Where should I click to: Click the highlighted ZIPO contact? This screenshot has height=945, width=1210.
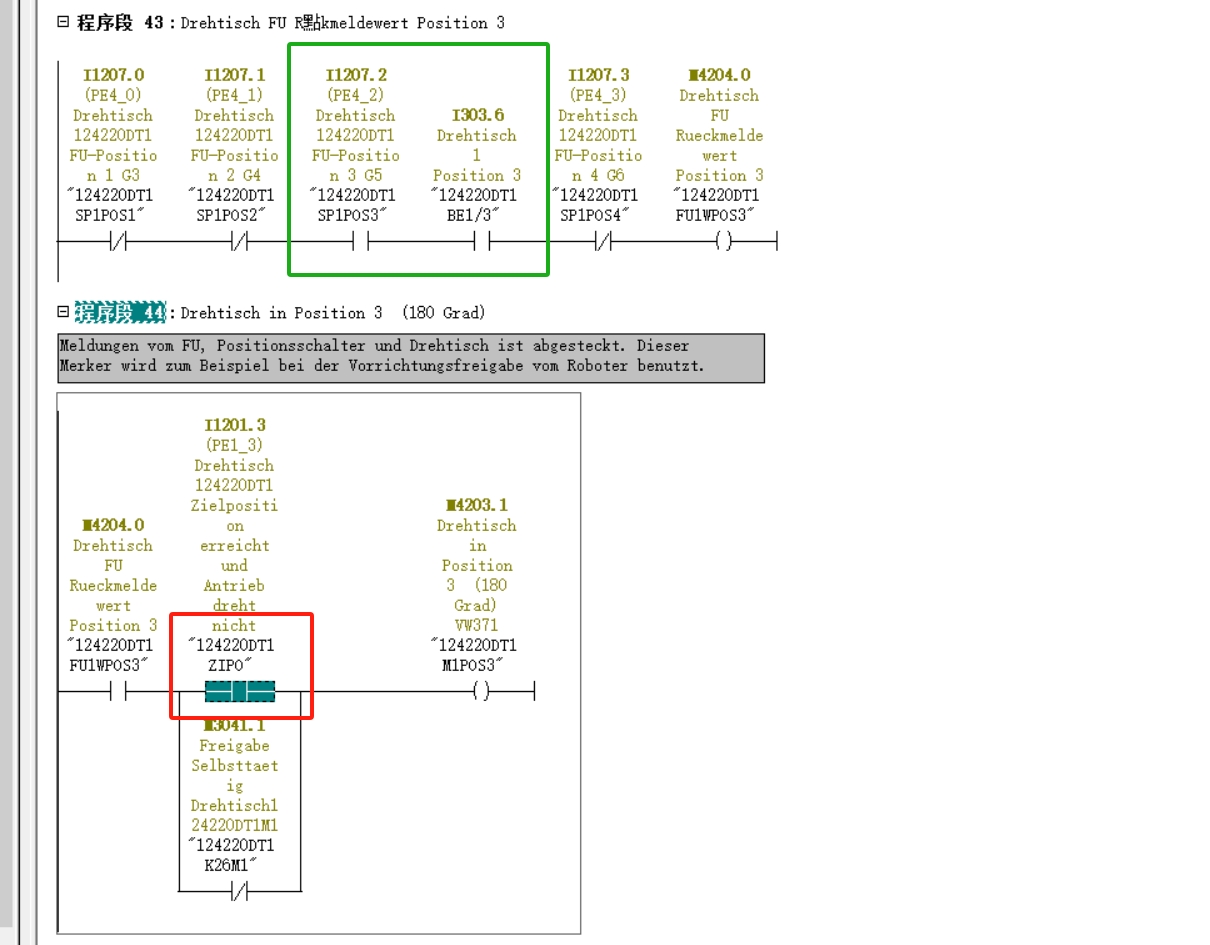point(239,691)
